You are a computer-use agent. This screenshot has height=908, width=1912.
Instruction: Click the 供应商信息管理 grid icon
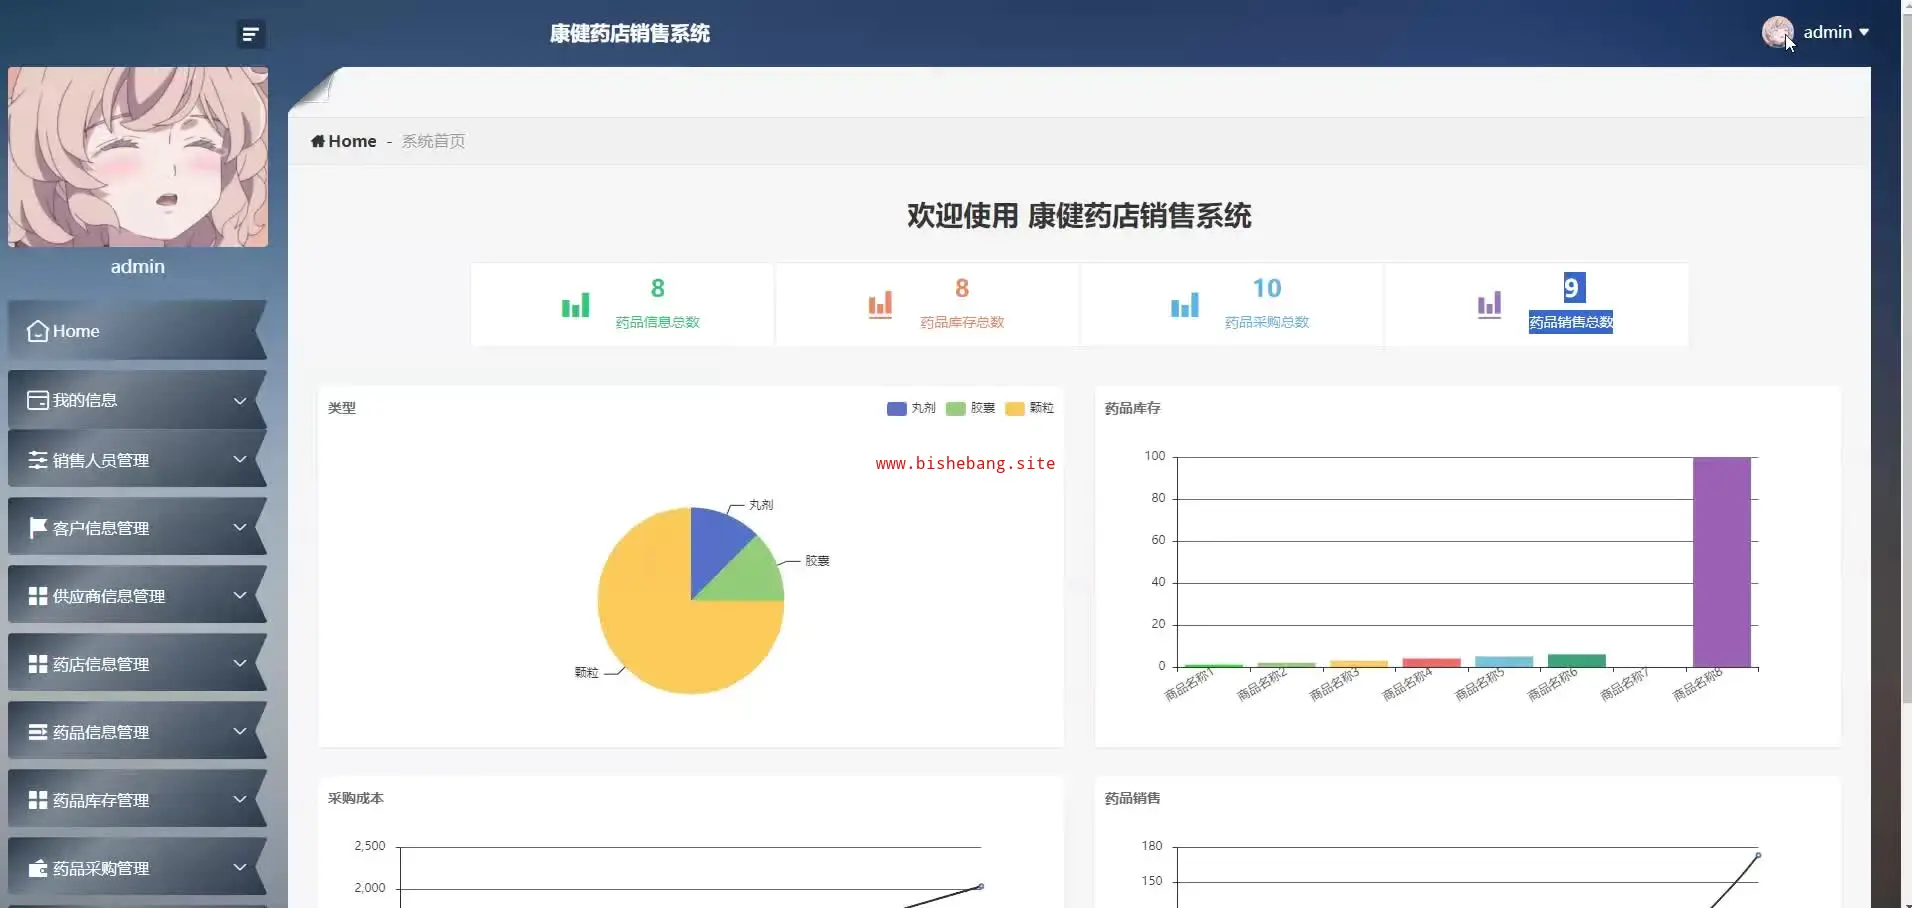tap(38, 596)
